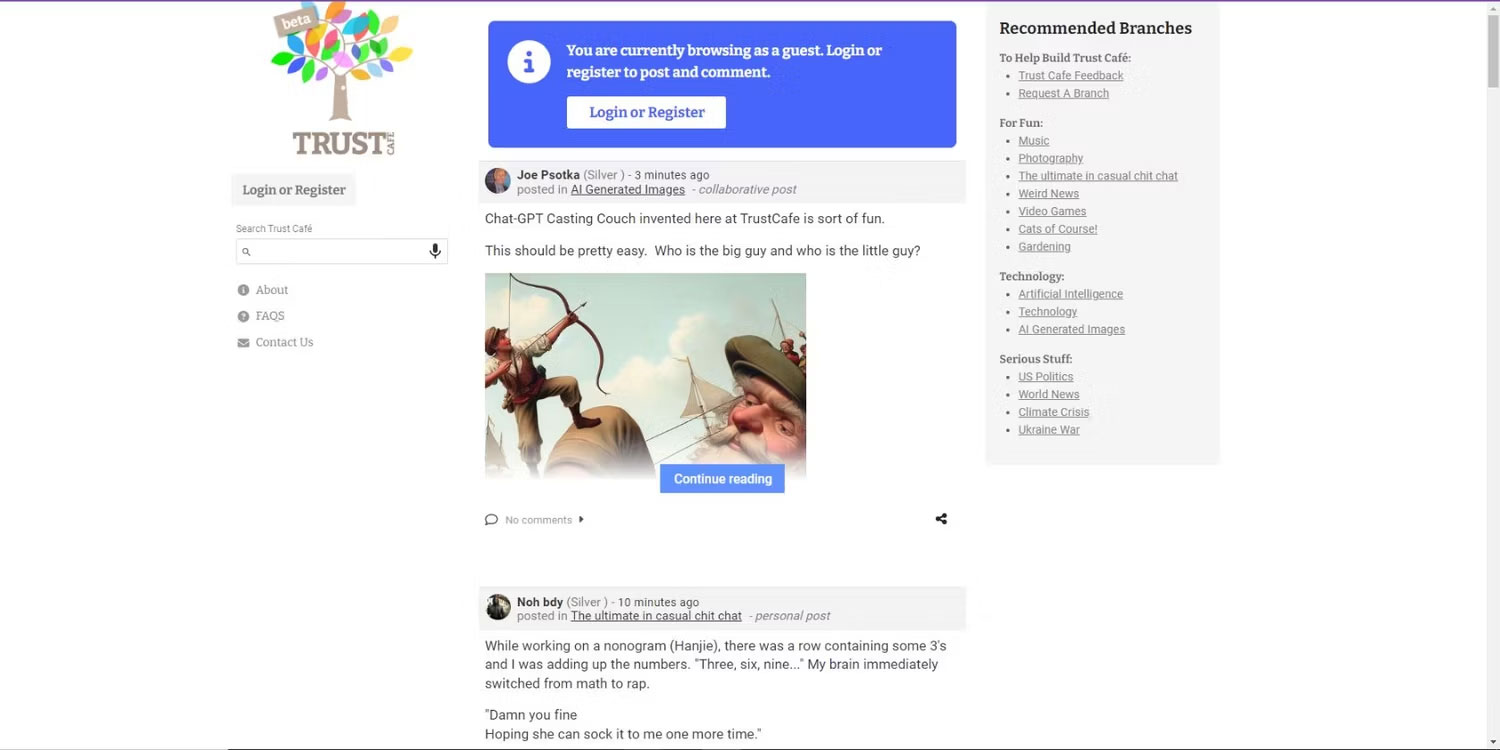Click the 'Hoping she can sock it' lyric line
This screenshot has height=750, width=1500.
pos(623,734)
